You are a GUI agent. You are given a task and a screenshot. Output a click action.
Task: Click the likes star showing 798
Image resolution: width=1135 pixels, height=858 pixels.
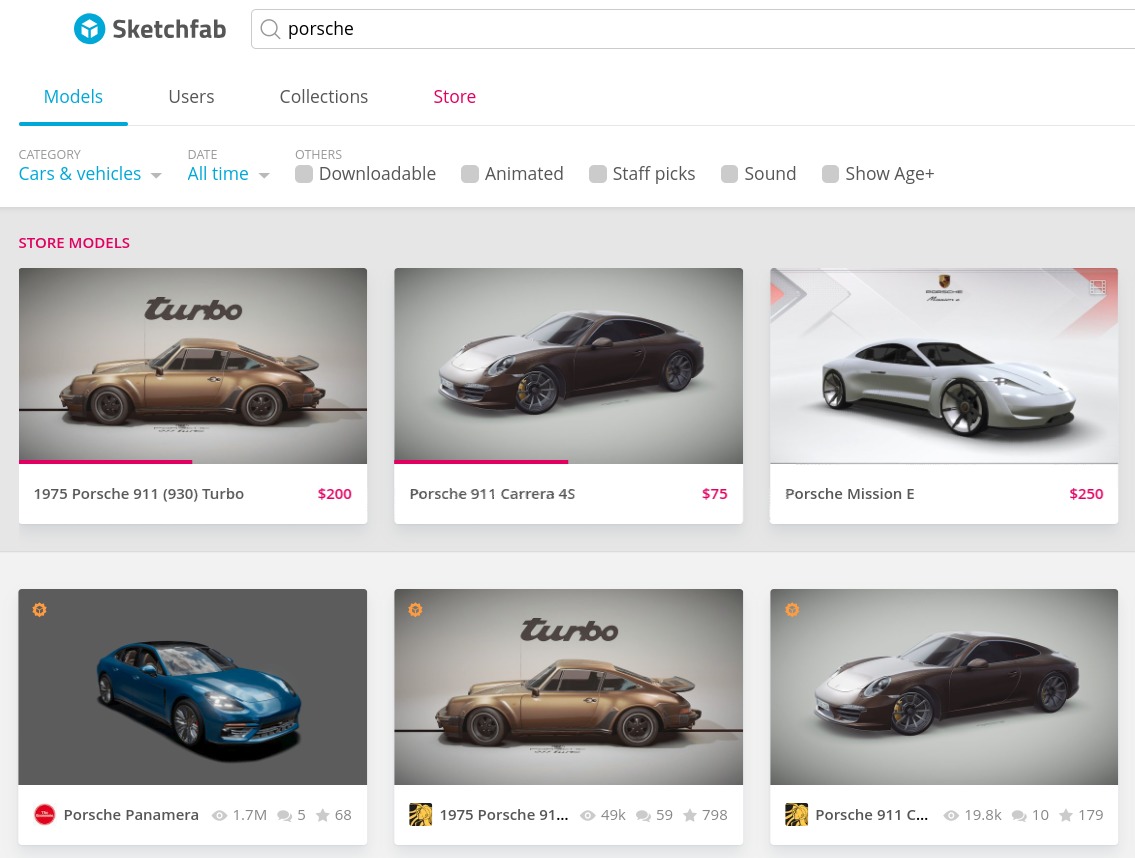point(690,815)
